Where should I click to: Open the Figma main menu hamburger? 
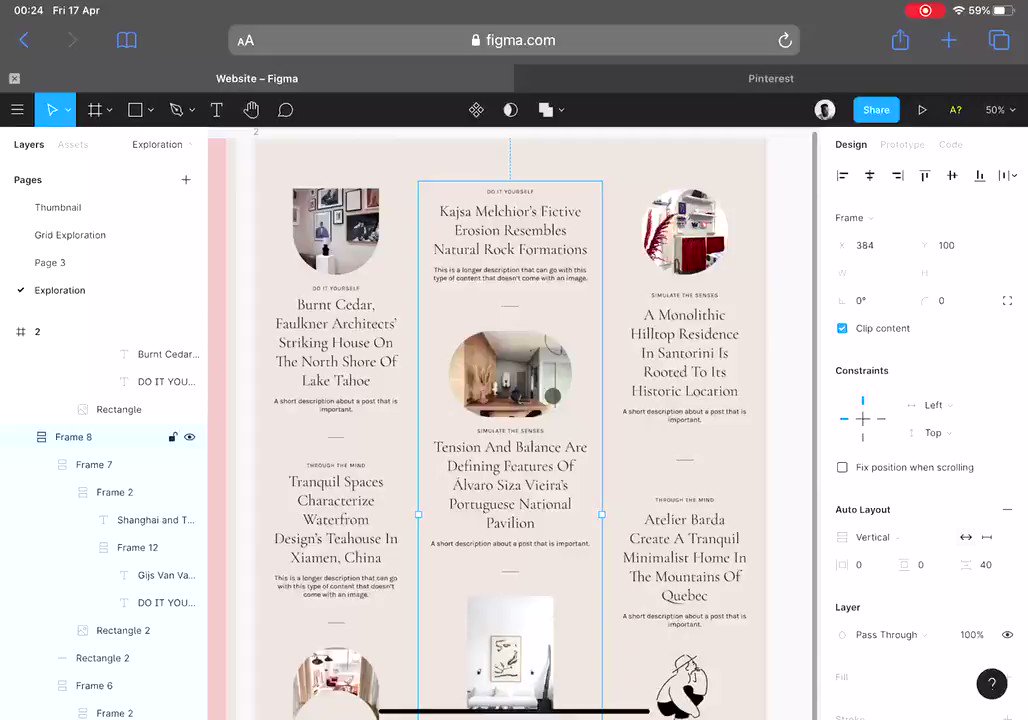(18, 110)
